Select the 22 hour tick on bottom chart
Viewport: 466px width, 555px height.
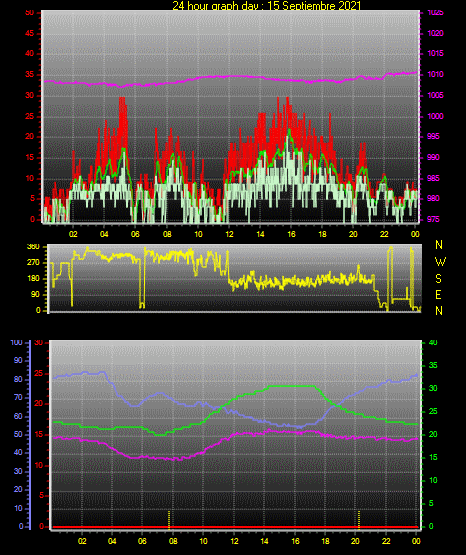[386, 541]
